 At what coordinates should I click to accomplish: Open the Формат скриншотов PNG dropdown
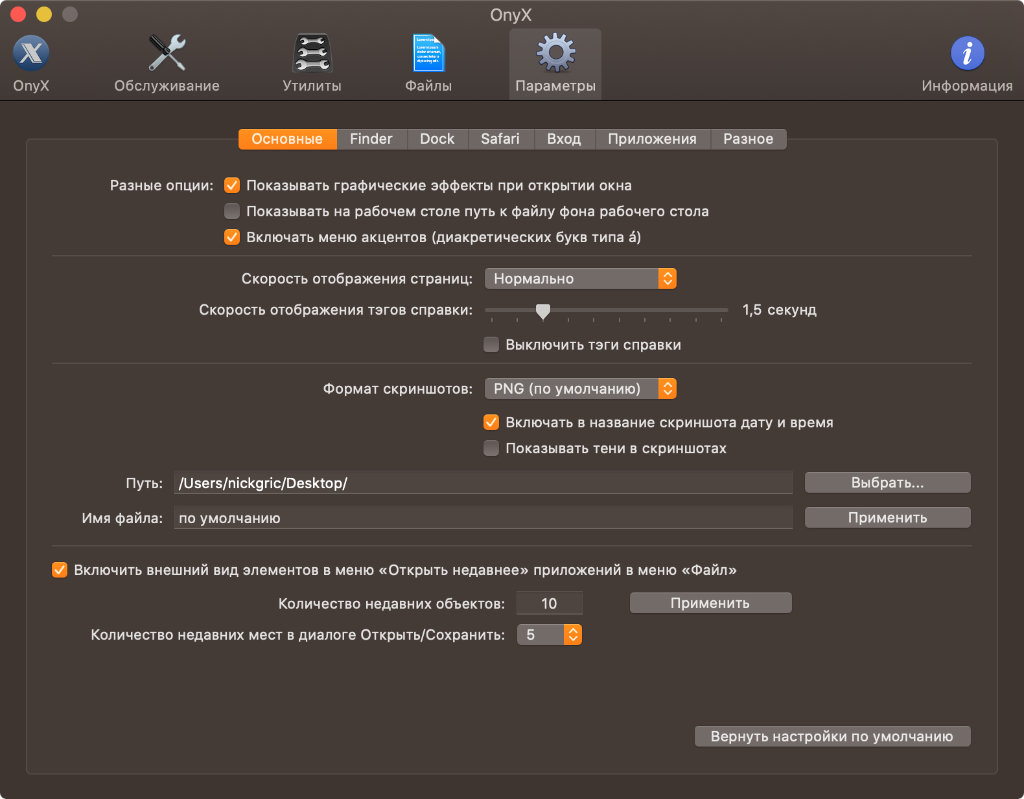pos(581,389)
